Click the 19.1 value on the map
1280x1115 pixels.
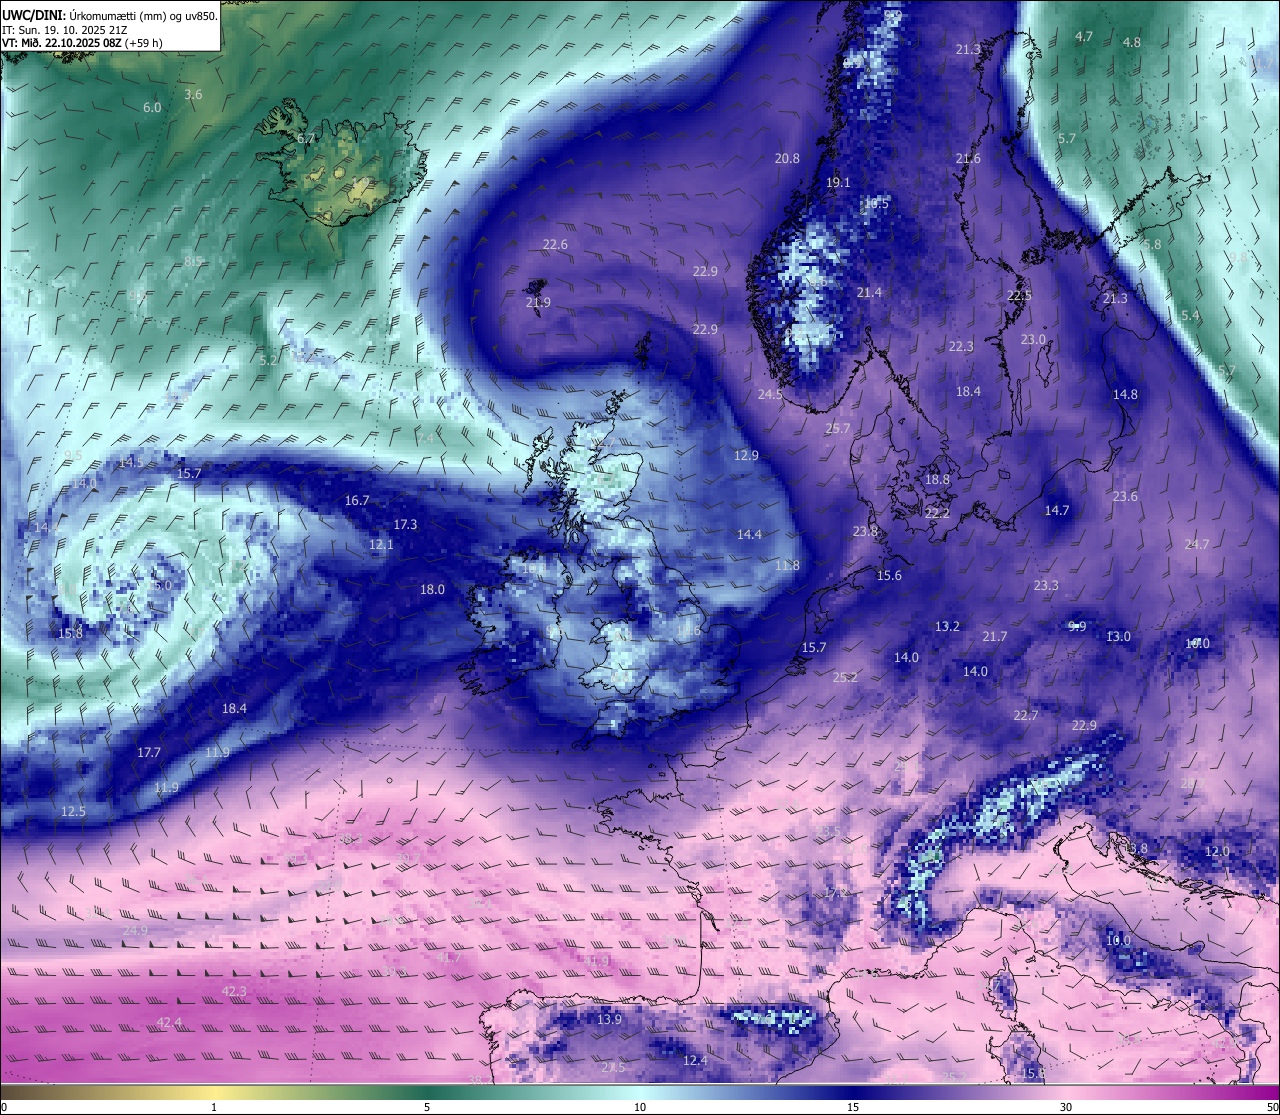[838, 183]
